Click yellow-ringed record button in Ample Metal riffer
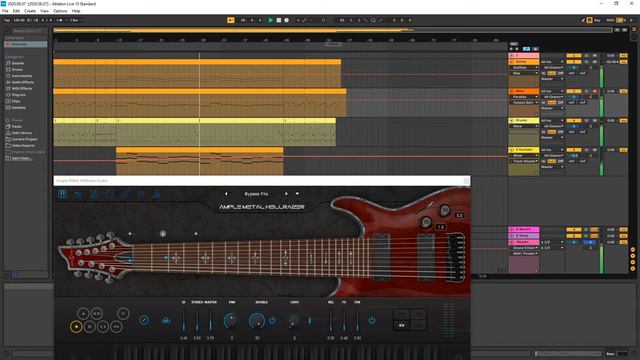 tap(76, 327)
